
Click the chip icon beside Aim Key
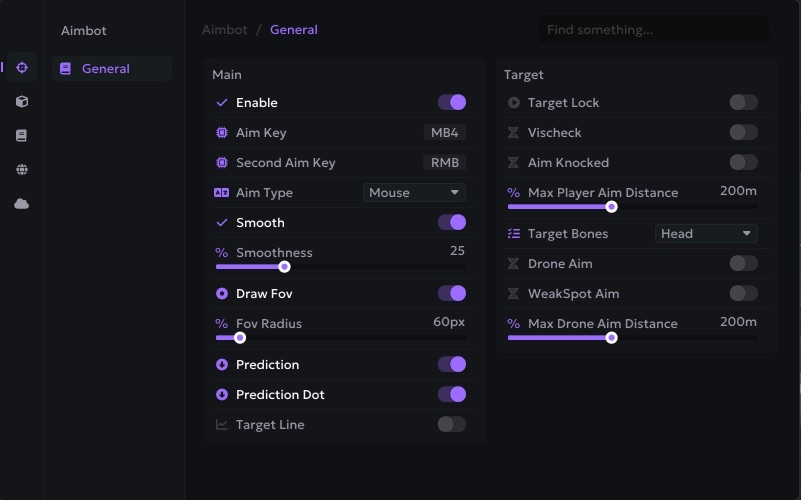pos(222,133)
